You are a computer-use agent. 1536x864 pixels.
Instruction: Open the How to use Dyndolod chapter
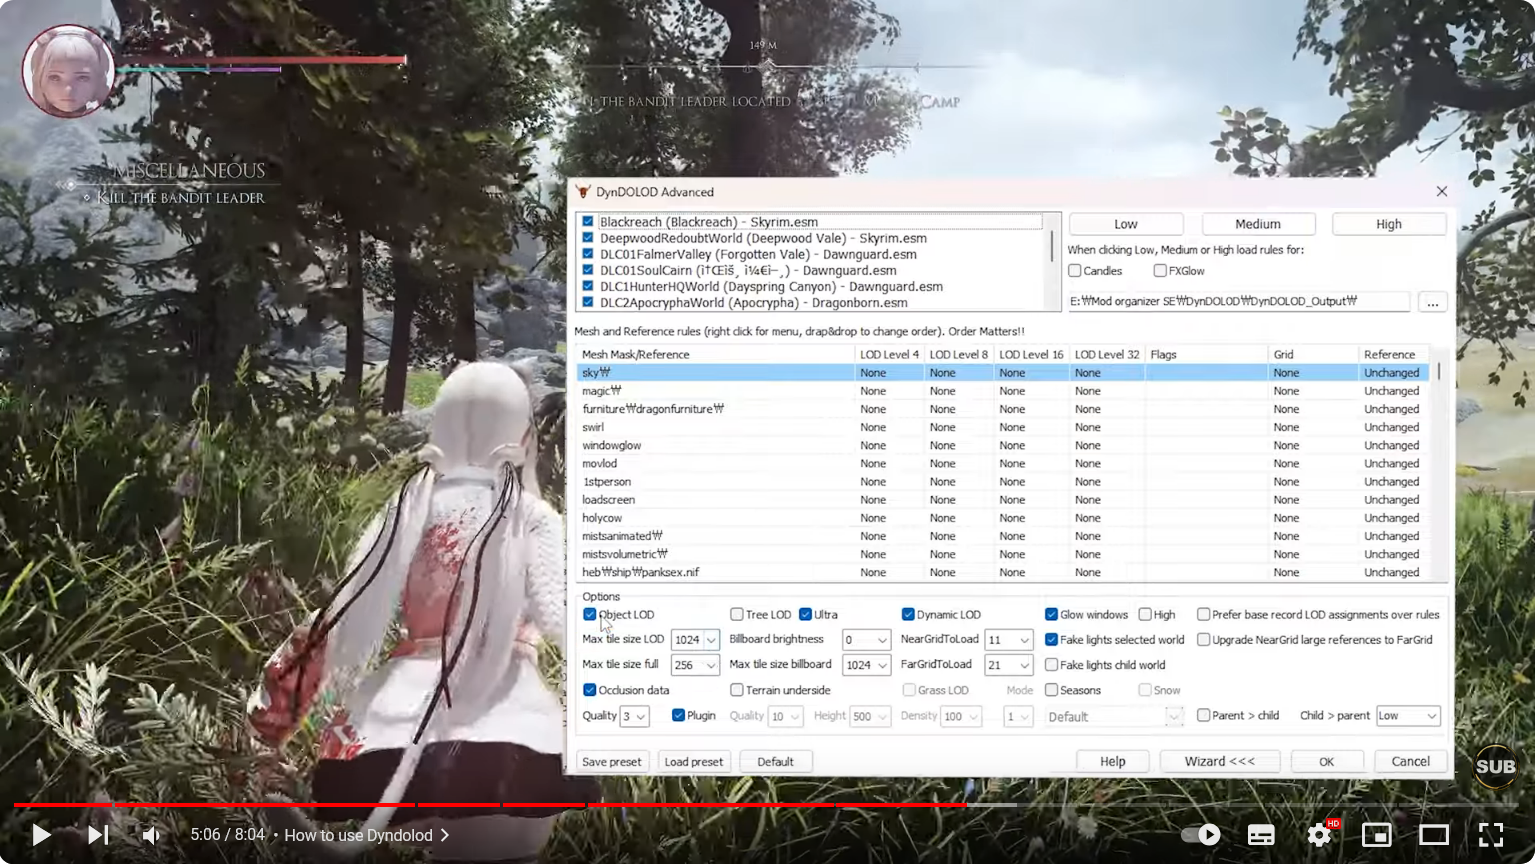pos(366,835)
